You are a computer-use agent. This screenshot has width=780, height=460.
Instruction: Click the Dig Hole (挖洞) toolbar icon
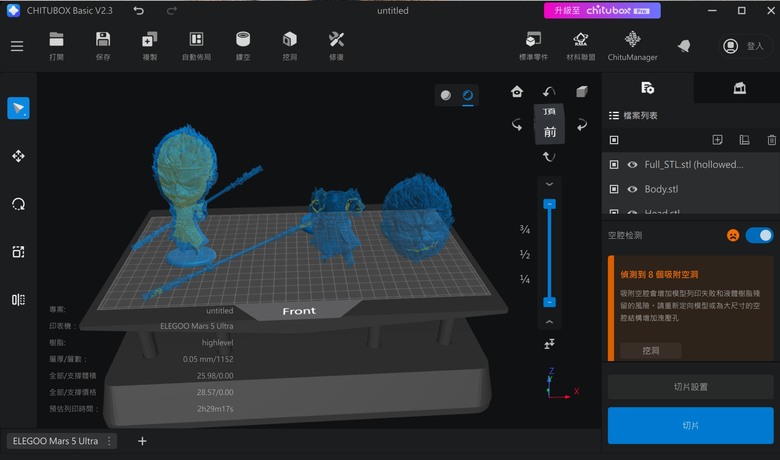(290, 46)
